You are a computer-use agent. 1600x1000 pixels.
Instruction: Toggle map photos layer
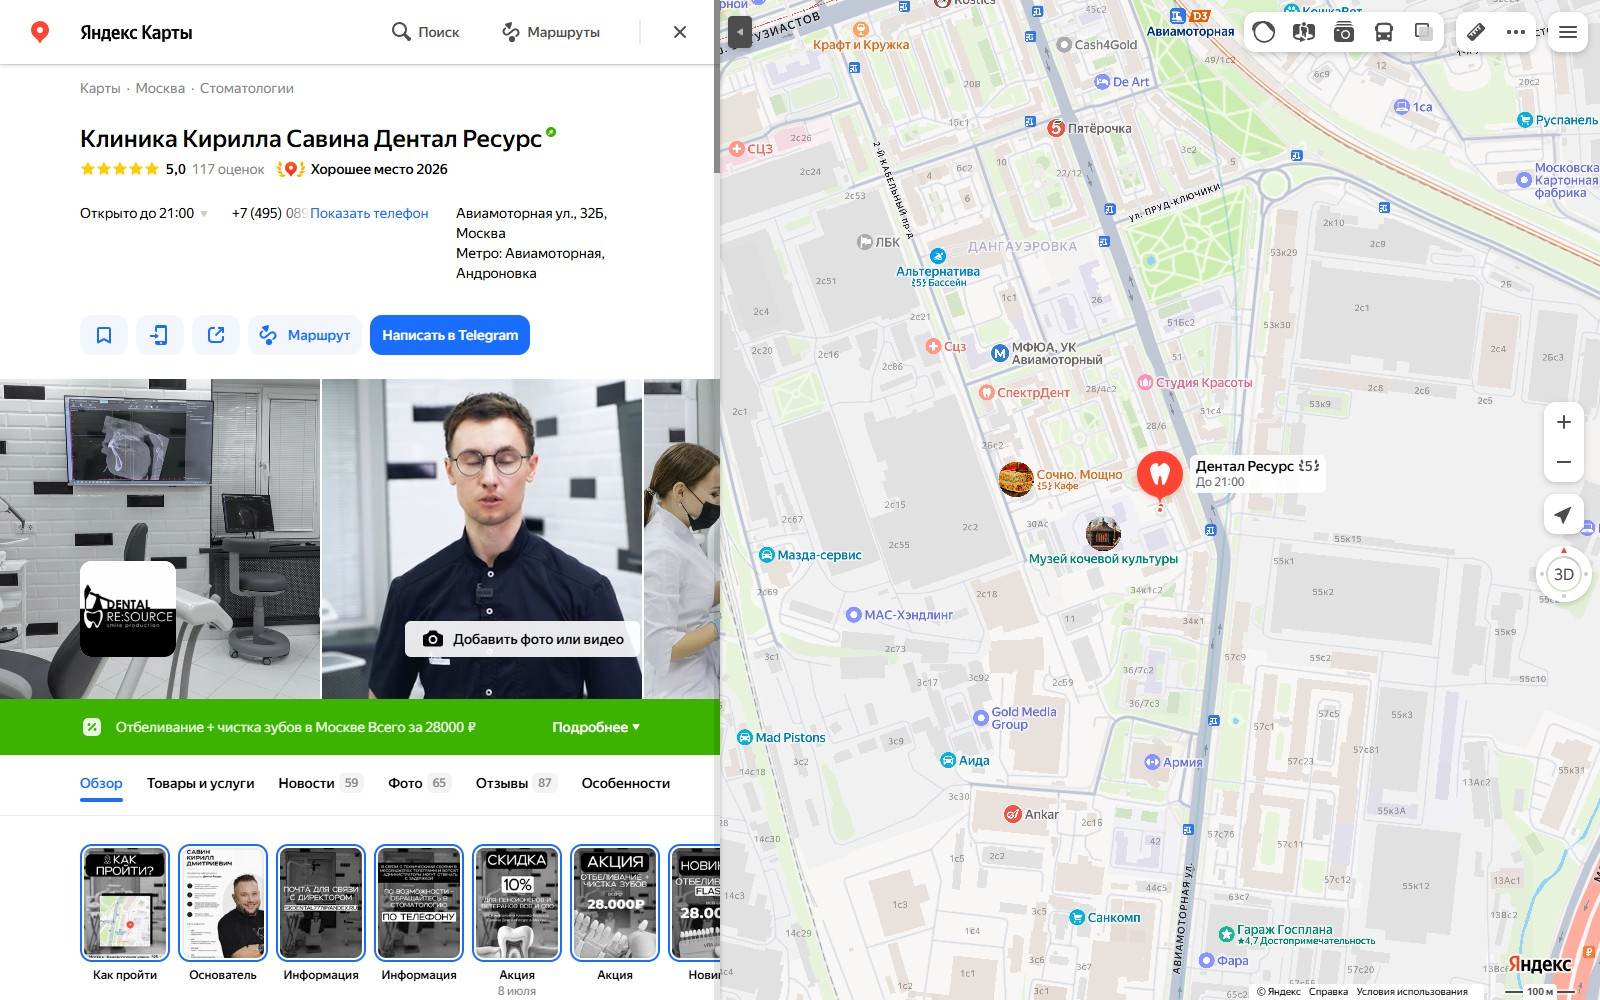tap(1344, 32)
